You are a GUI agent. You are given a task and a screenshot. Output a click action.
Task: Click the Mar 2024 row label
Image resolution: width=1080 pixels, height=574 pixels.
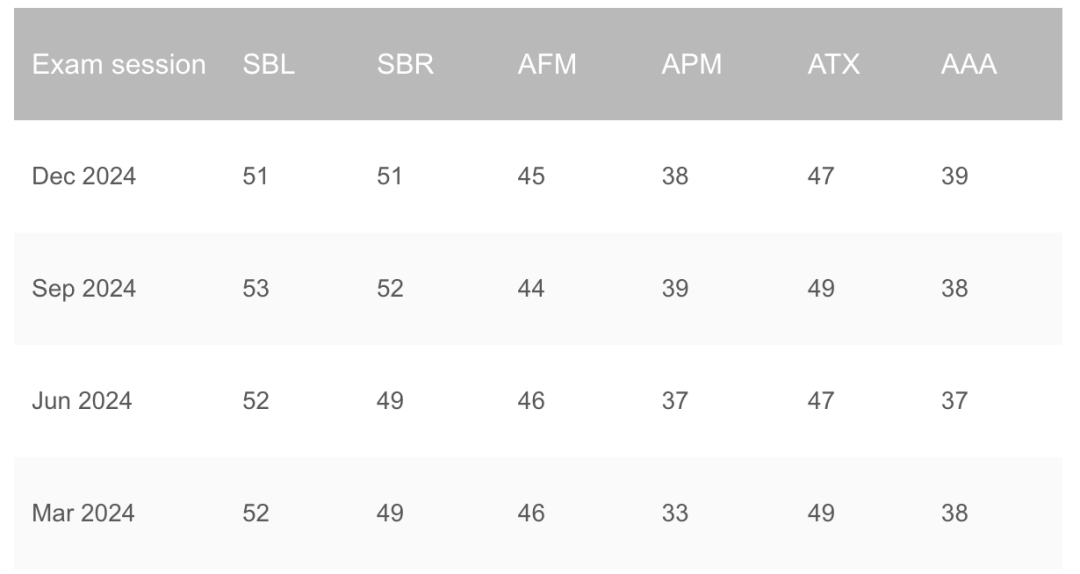[83, 513]
